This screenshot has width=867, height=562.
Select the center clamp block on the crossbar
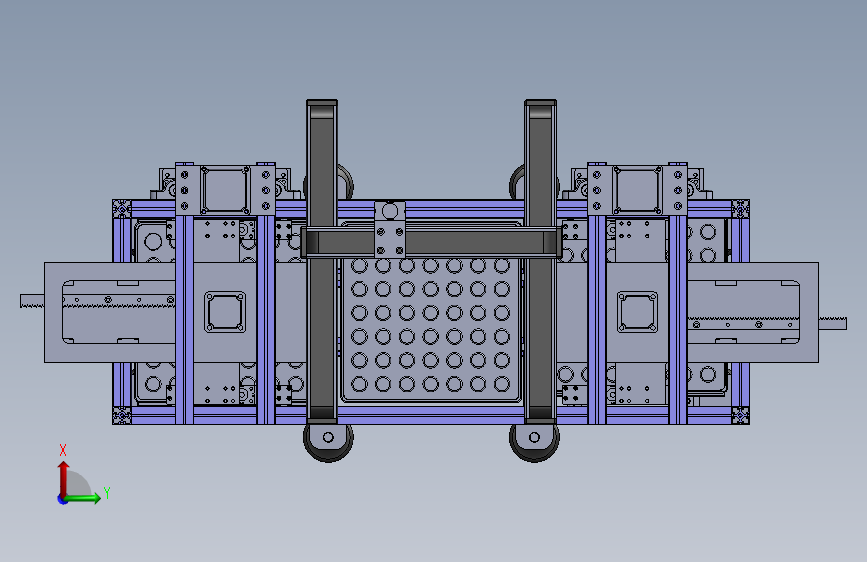click(x=390, y=229)
